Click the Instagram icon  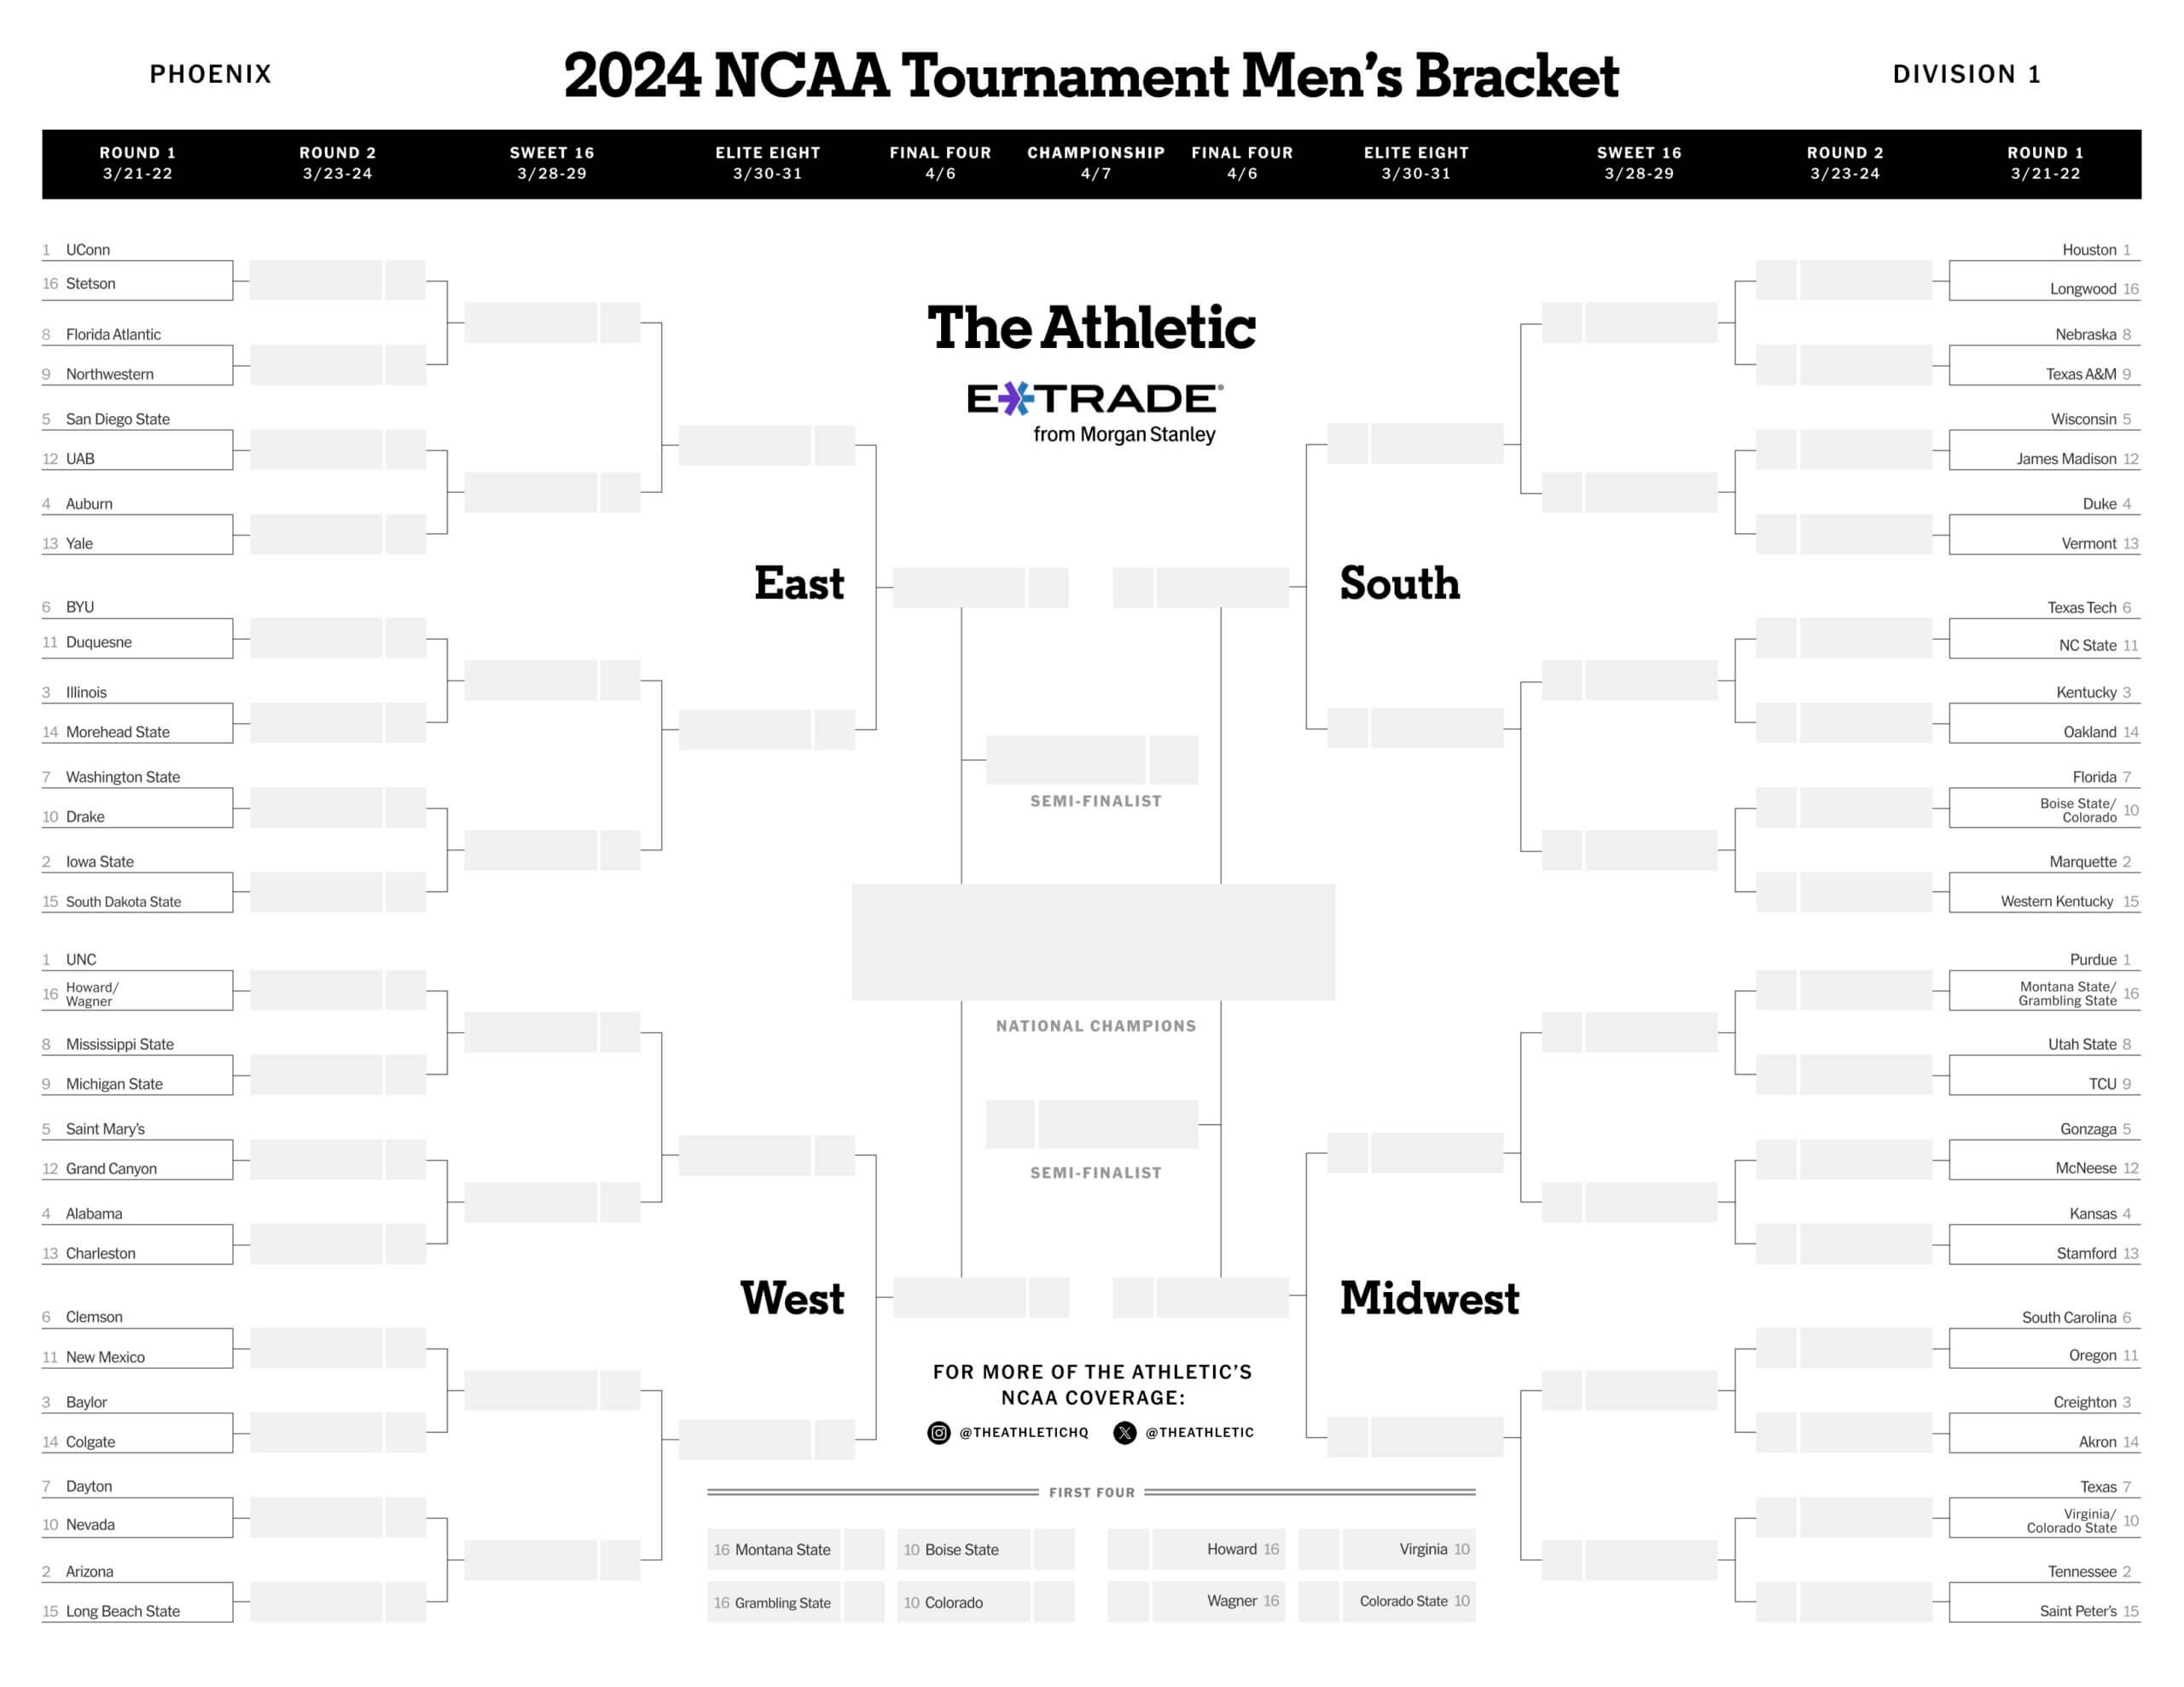tap(938, 1432)
